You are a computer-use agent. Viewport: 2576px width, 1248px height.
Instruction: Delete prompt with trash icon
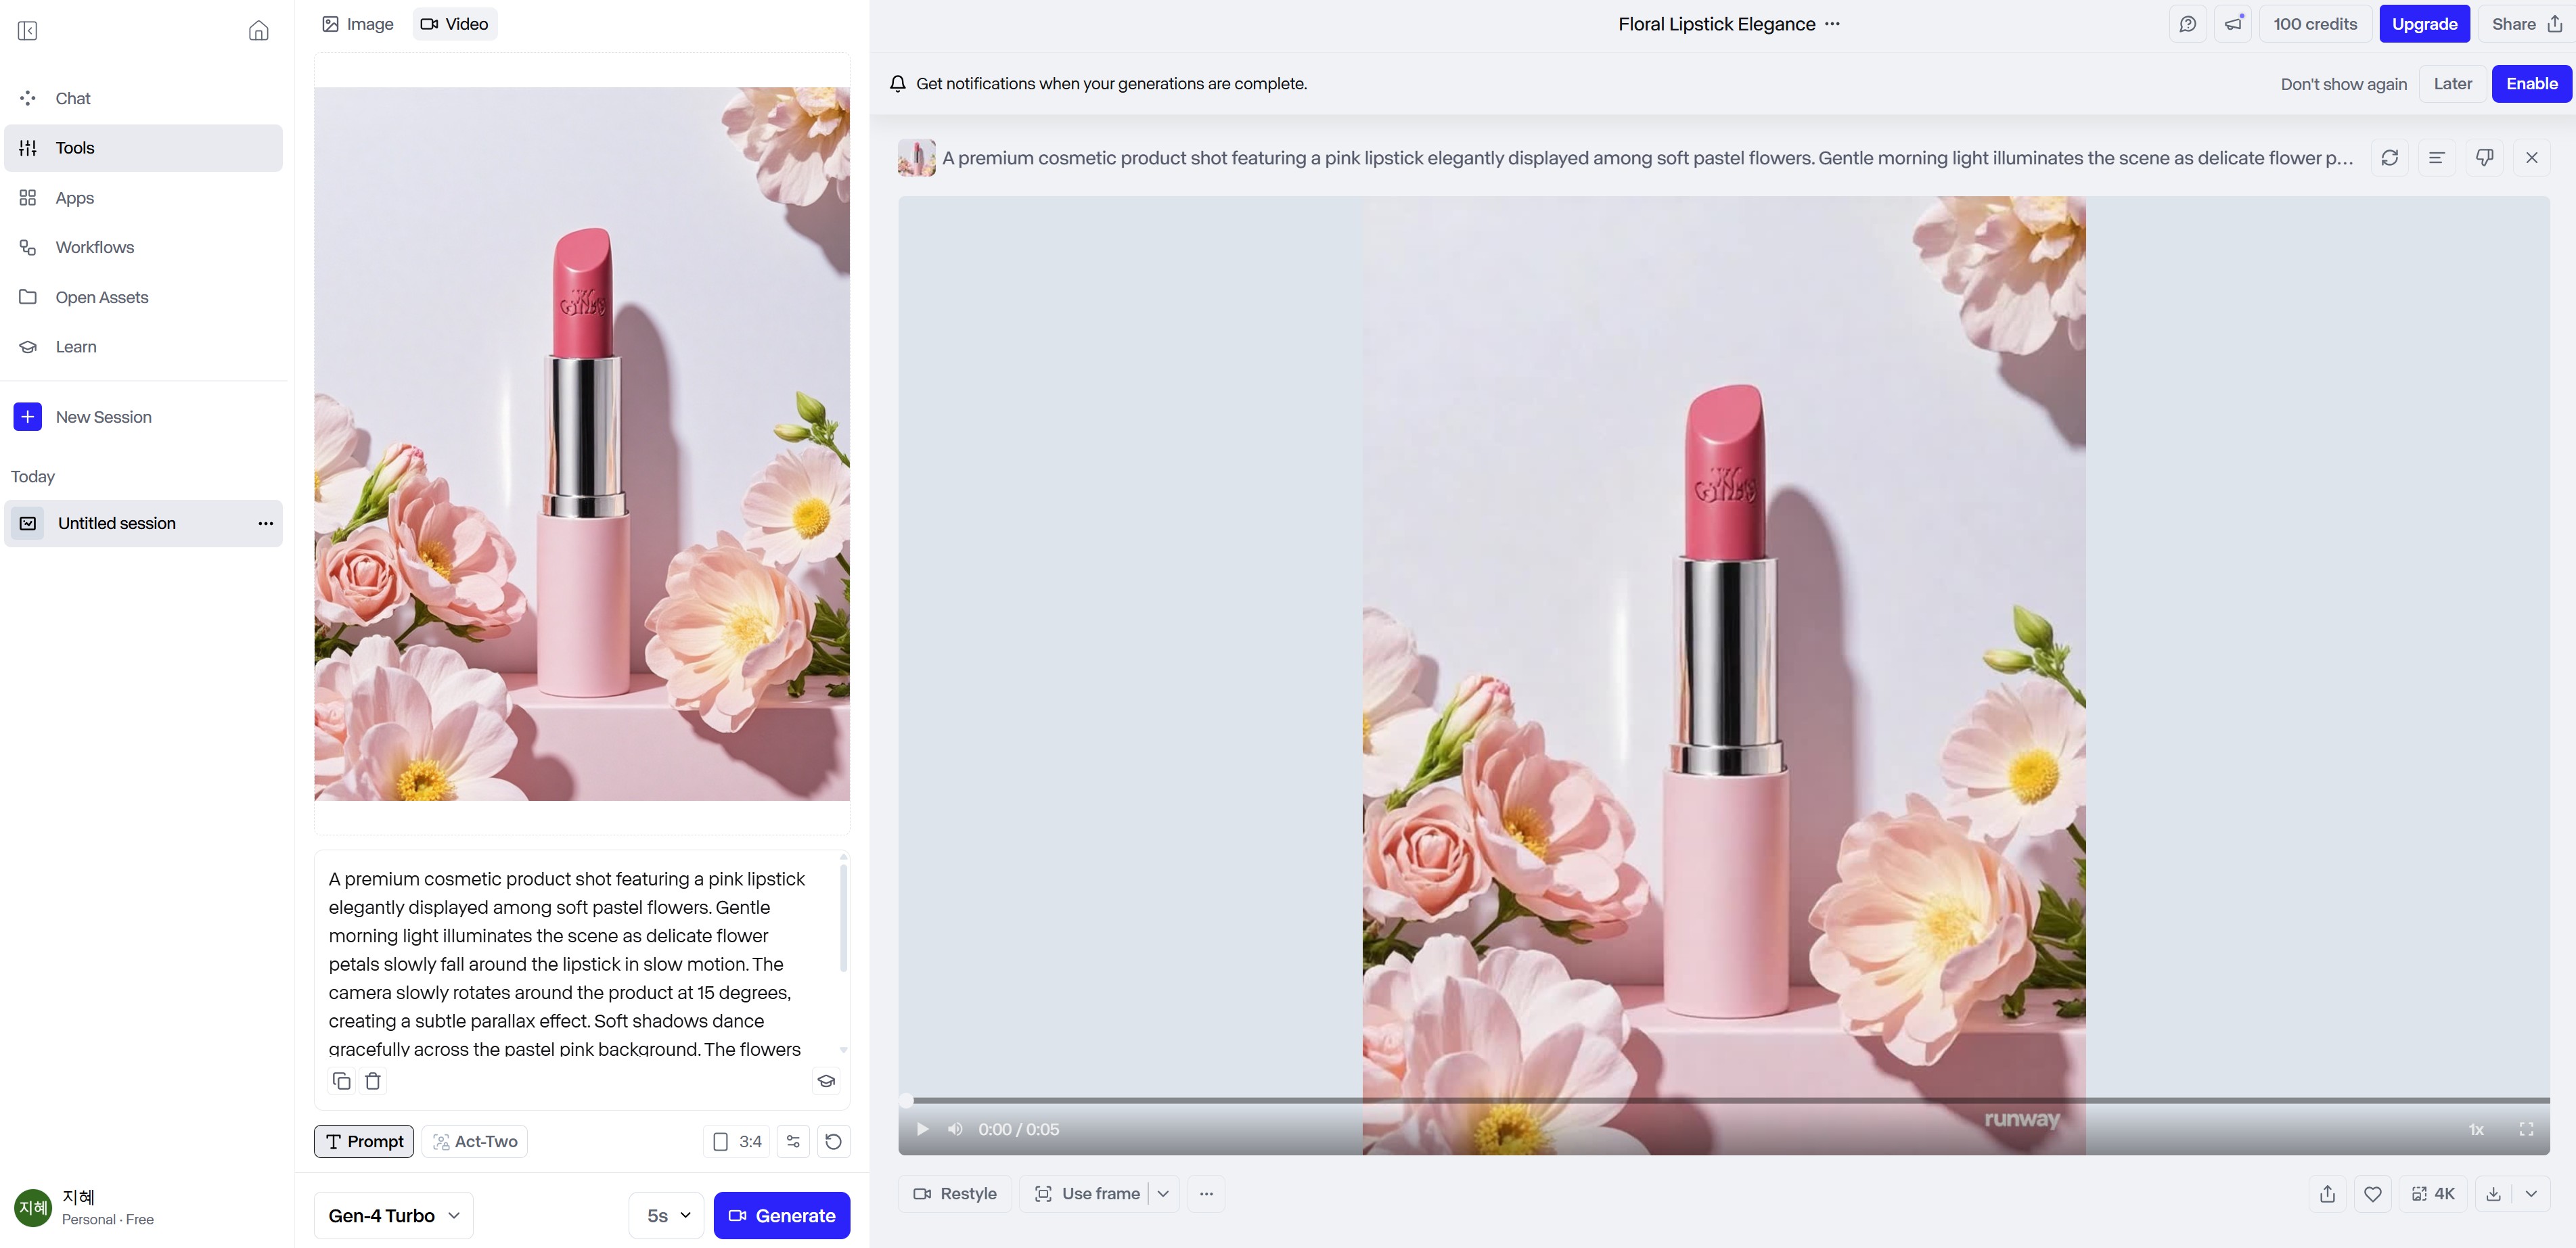tap(373, 1081)
